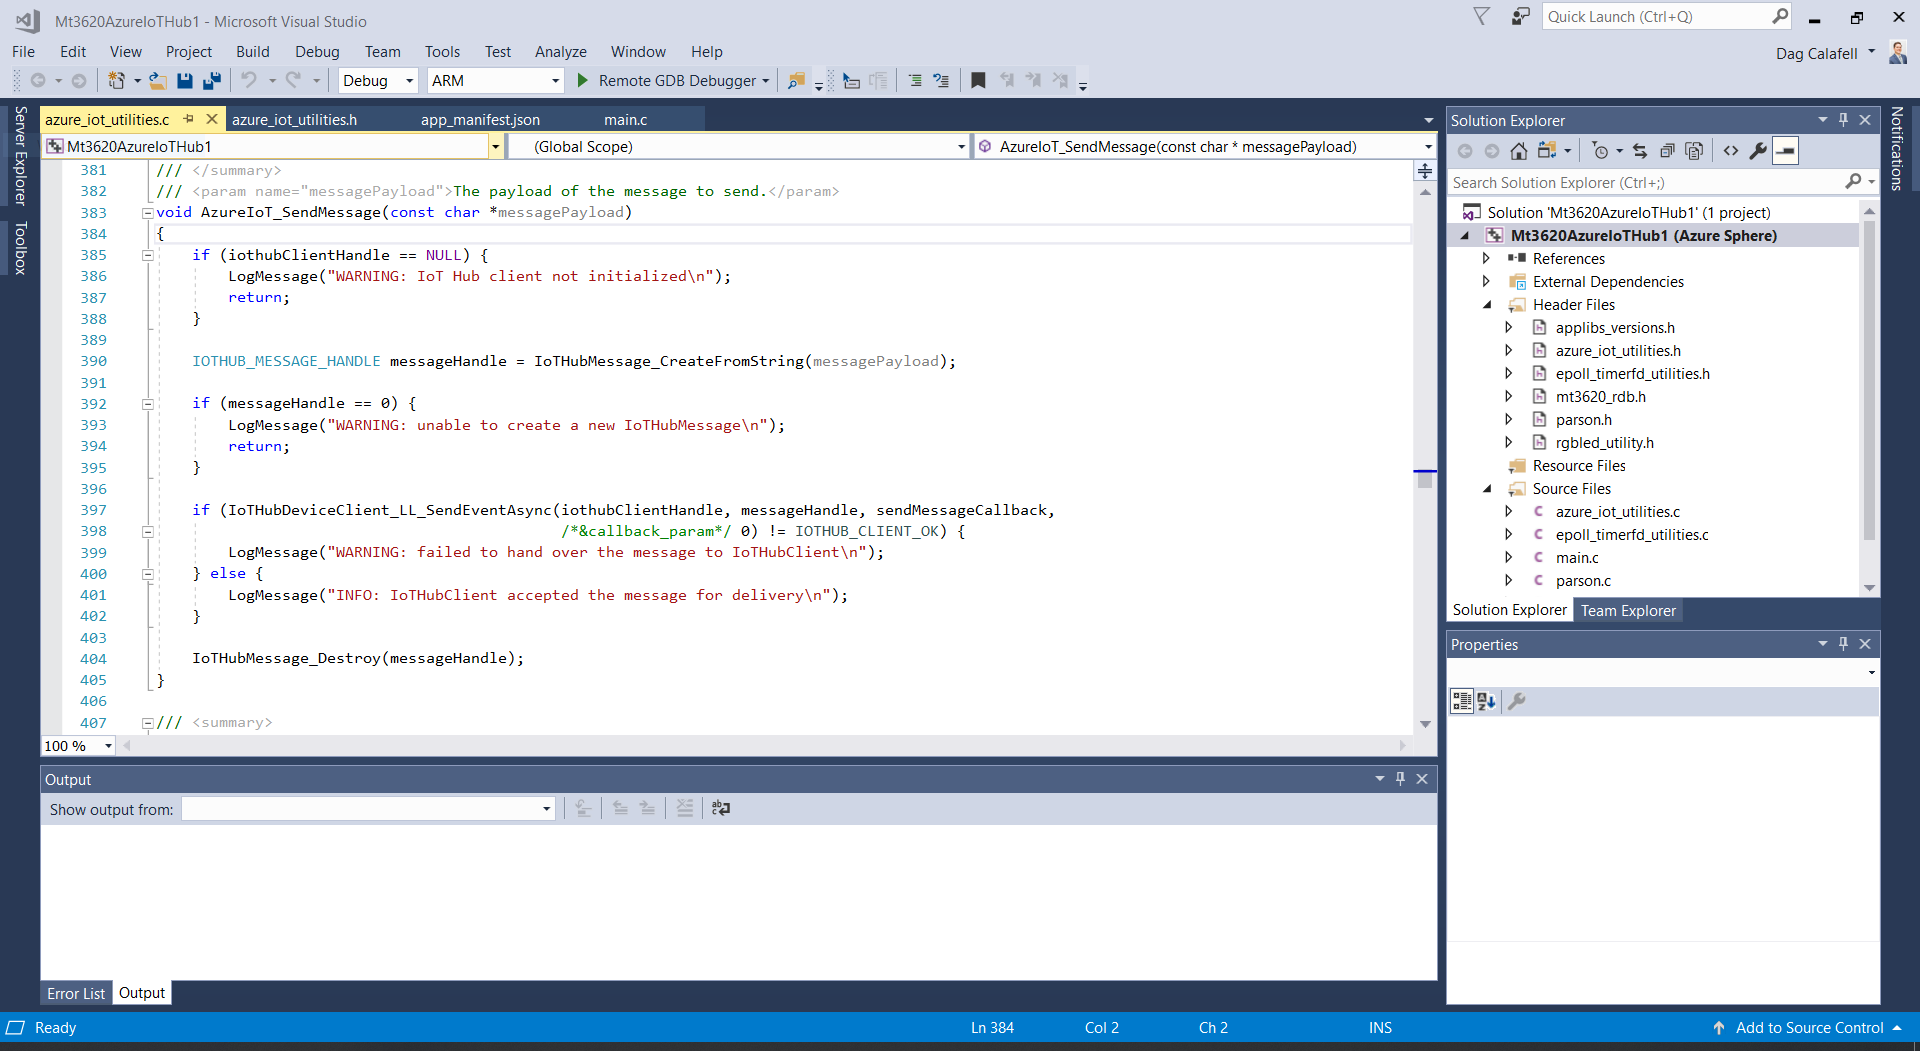The height and width of the screenshot is (1051, 1920).
Task: Expand the References node
Action: coord(1487,258)
